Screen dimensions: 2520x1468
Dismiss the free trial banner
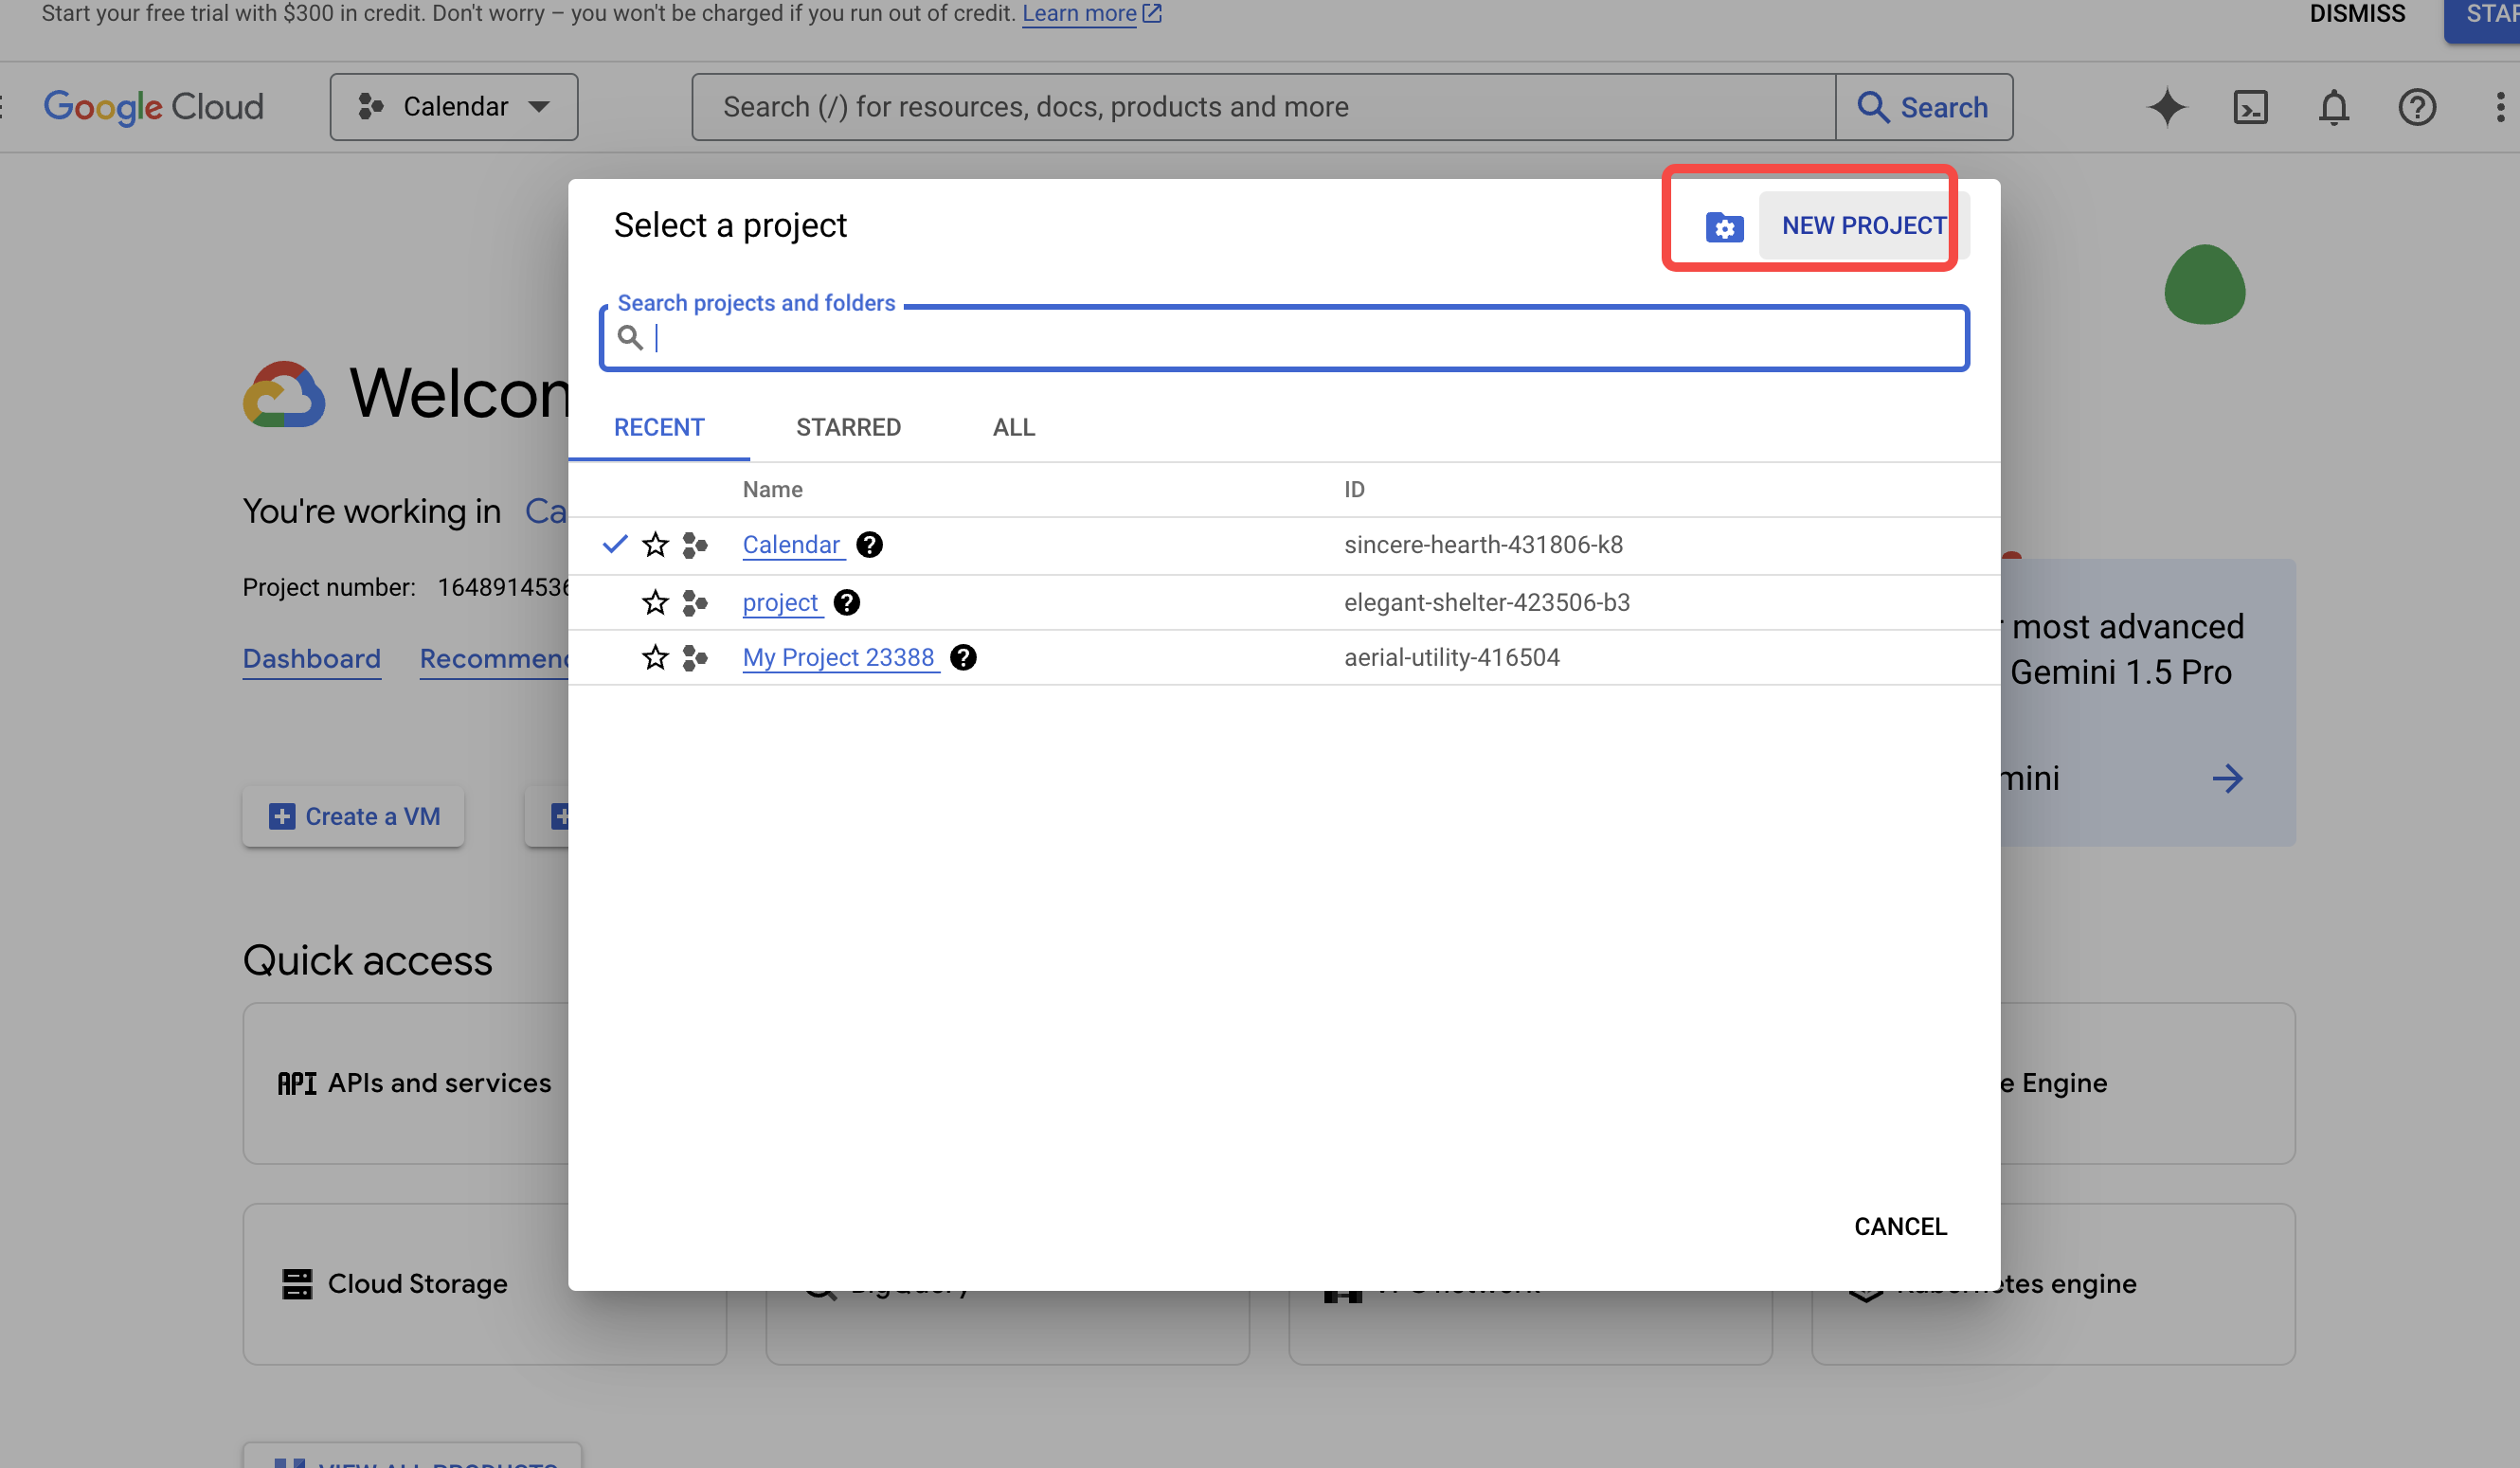[2357, 14]
